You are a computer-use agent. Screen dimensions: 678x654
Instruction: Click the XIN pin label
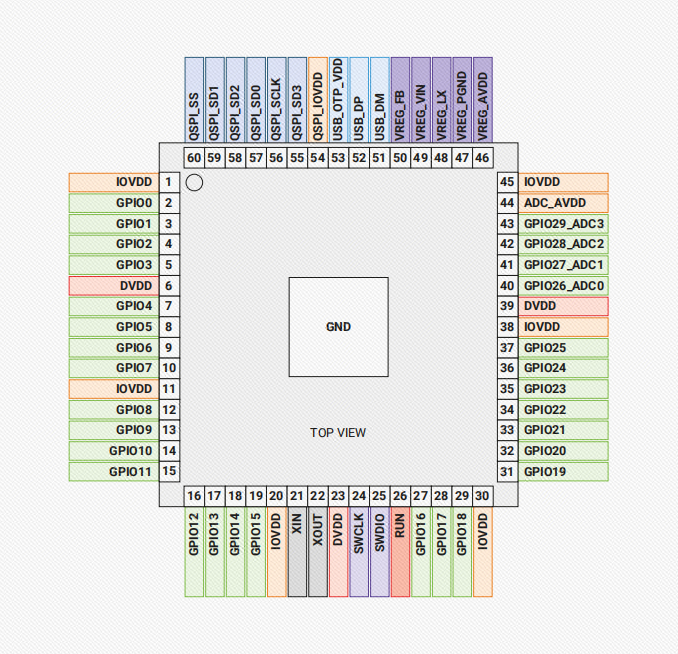(297, 552)
